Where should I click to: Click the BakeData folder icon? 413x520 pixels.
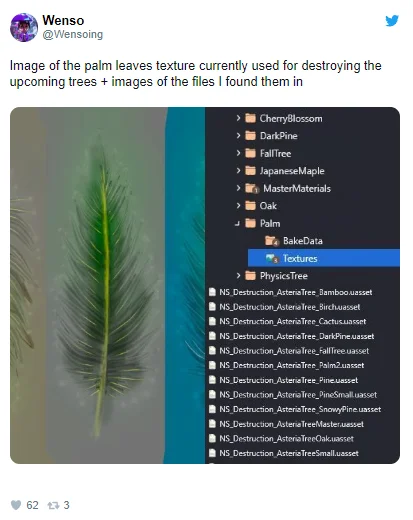[x=271, y=241]
